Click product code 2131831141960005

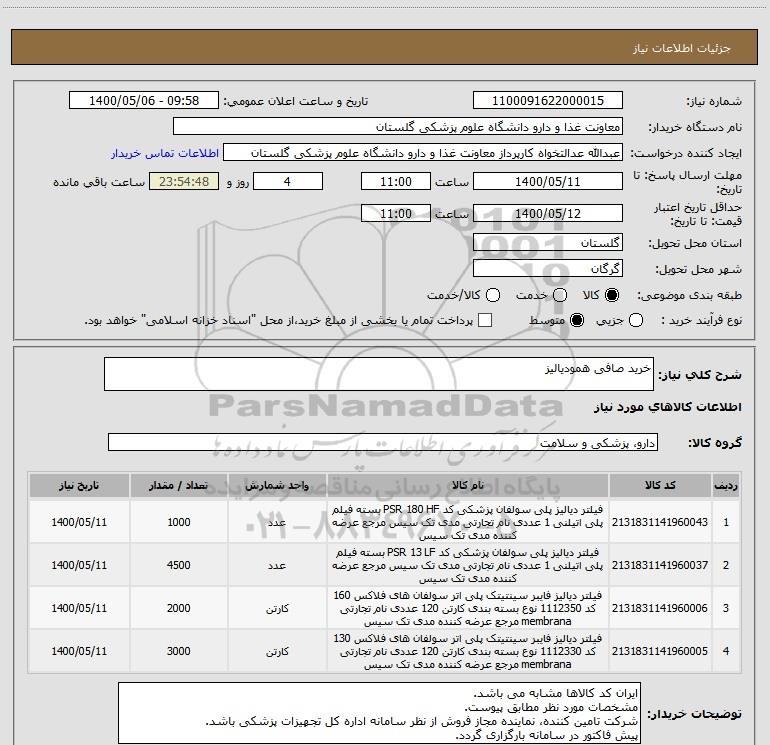[660, 651]
